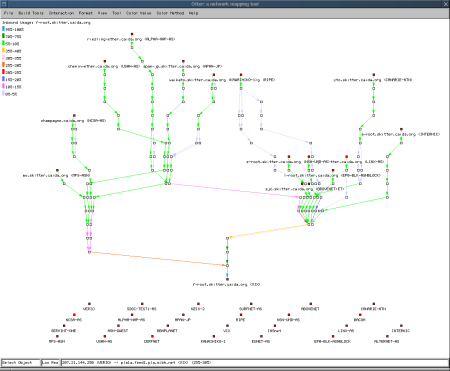This screenshot has height=371, width=450.
Task: Open the View menu
Action: point(102,13)
